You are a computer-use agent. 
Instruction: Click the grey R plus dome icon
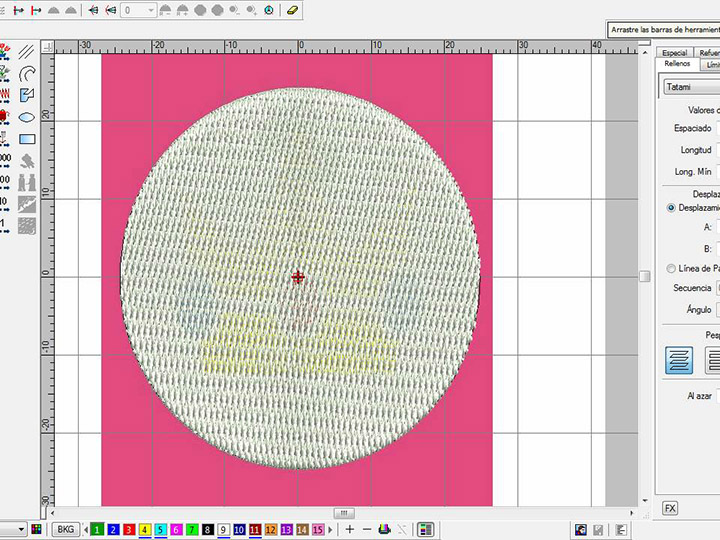(x=182, y=10)
